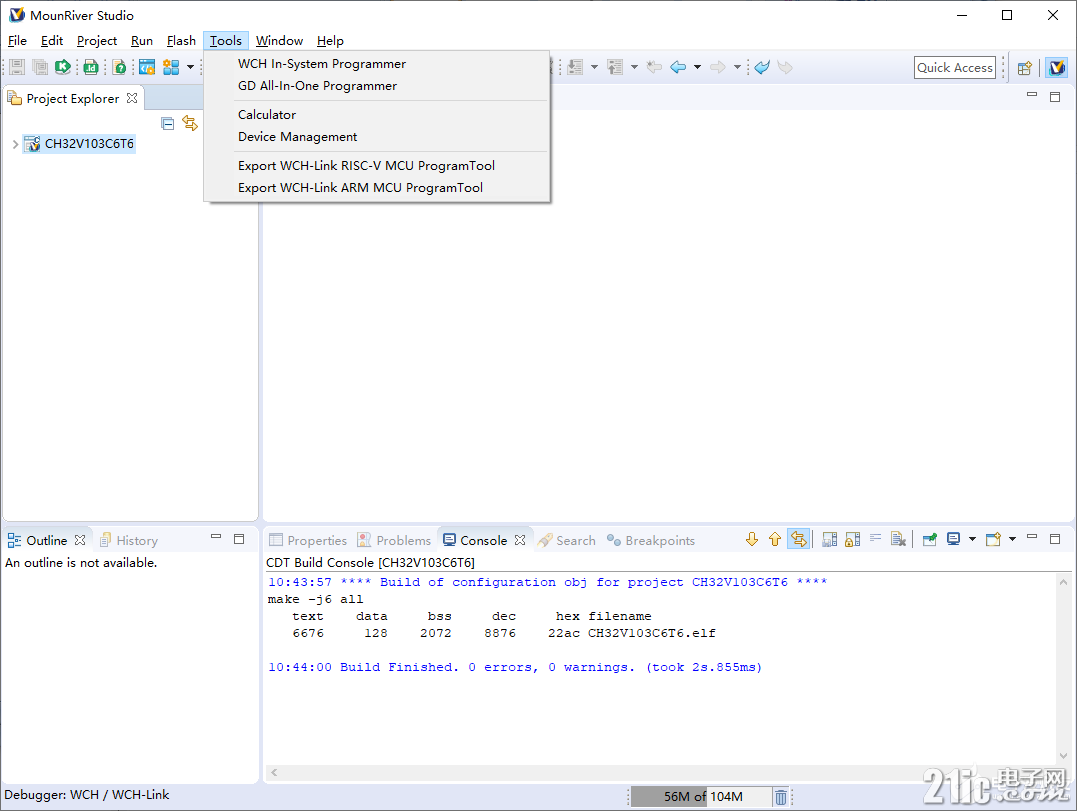Screen dimensions: 1077x811
Task: Open the Open Console dropdown arrow
Action: point(1012,540)
